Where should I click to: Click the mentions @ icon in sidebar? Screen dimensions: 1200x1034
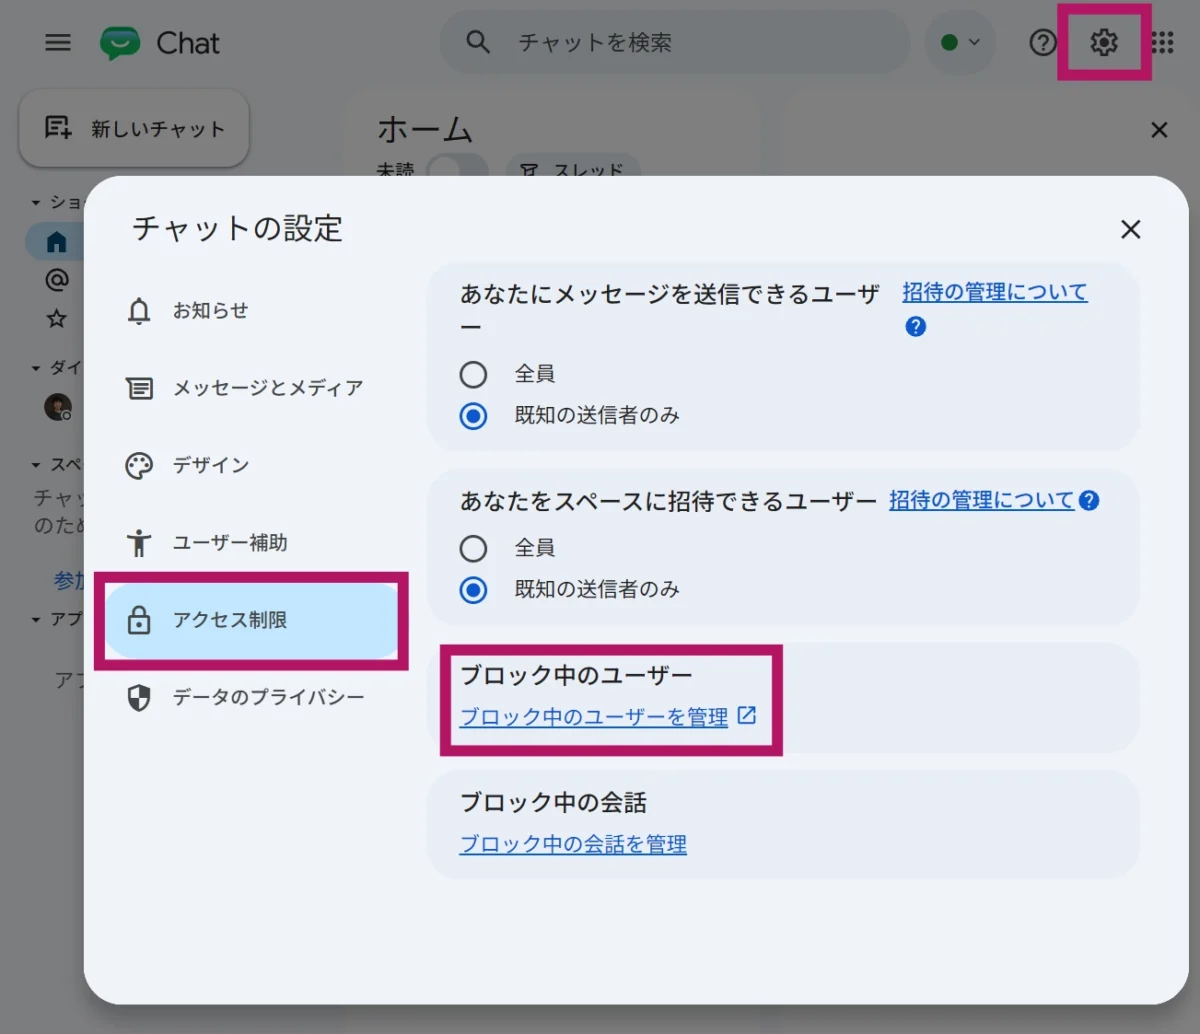point(57,279)
